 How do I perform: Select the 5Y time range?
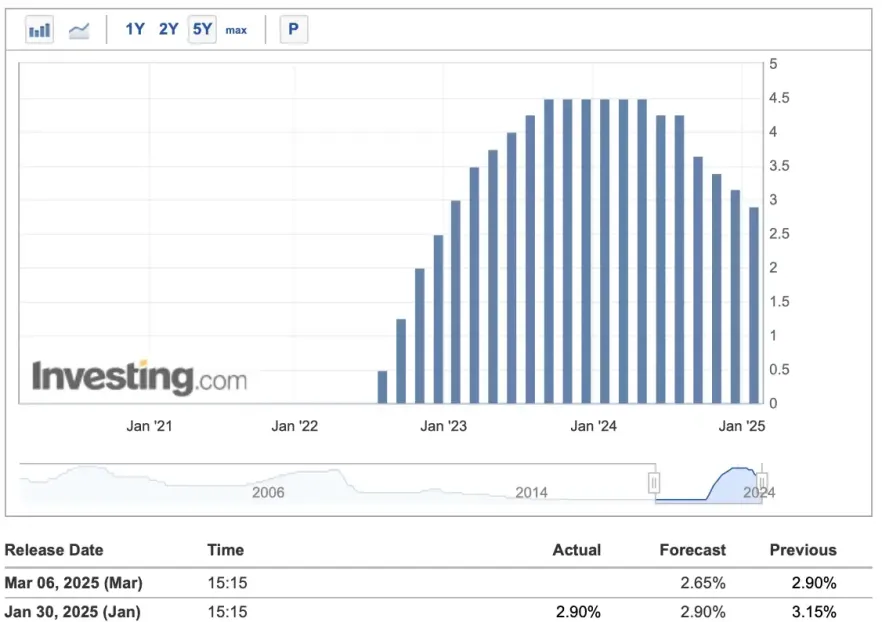(x=202, y=30)
